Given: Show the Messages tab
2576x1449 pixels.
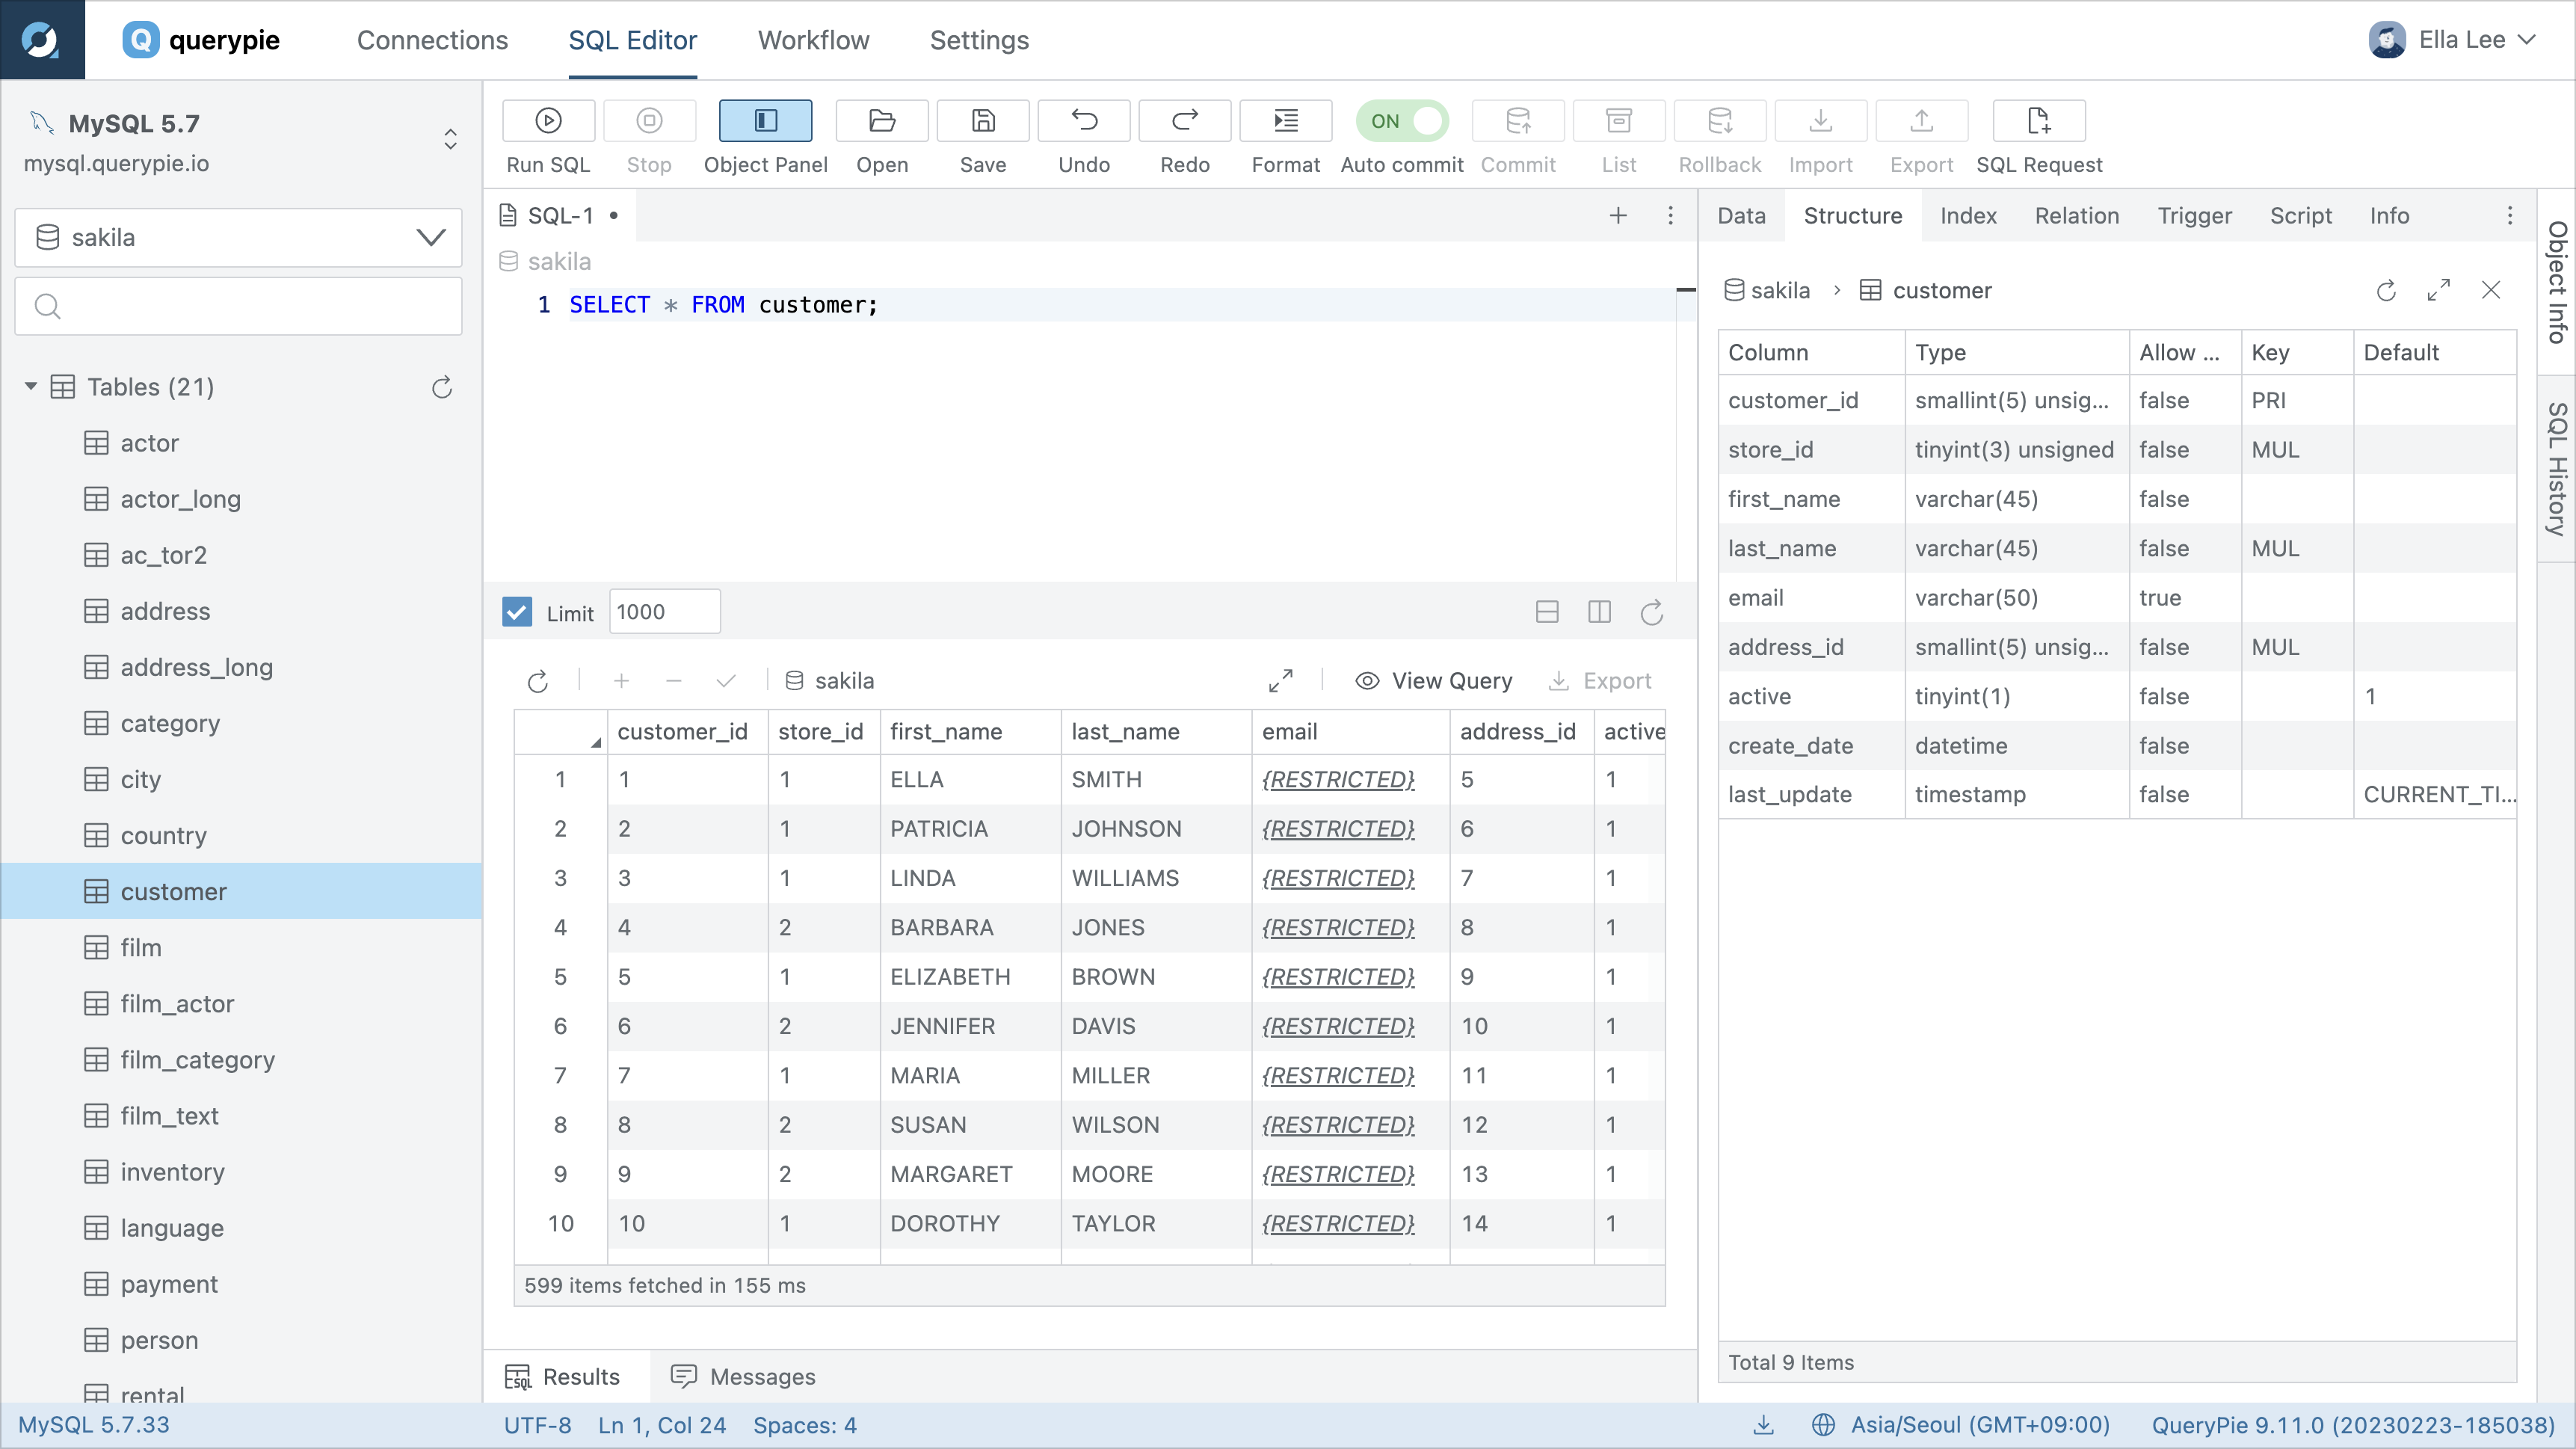Looking at the screenshot, I should [x=744, y=1377].
